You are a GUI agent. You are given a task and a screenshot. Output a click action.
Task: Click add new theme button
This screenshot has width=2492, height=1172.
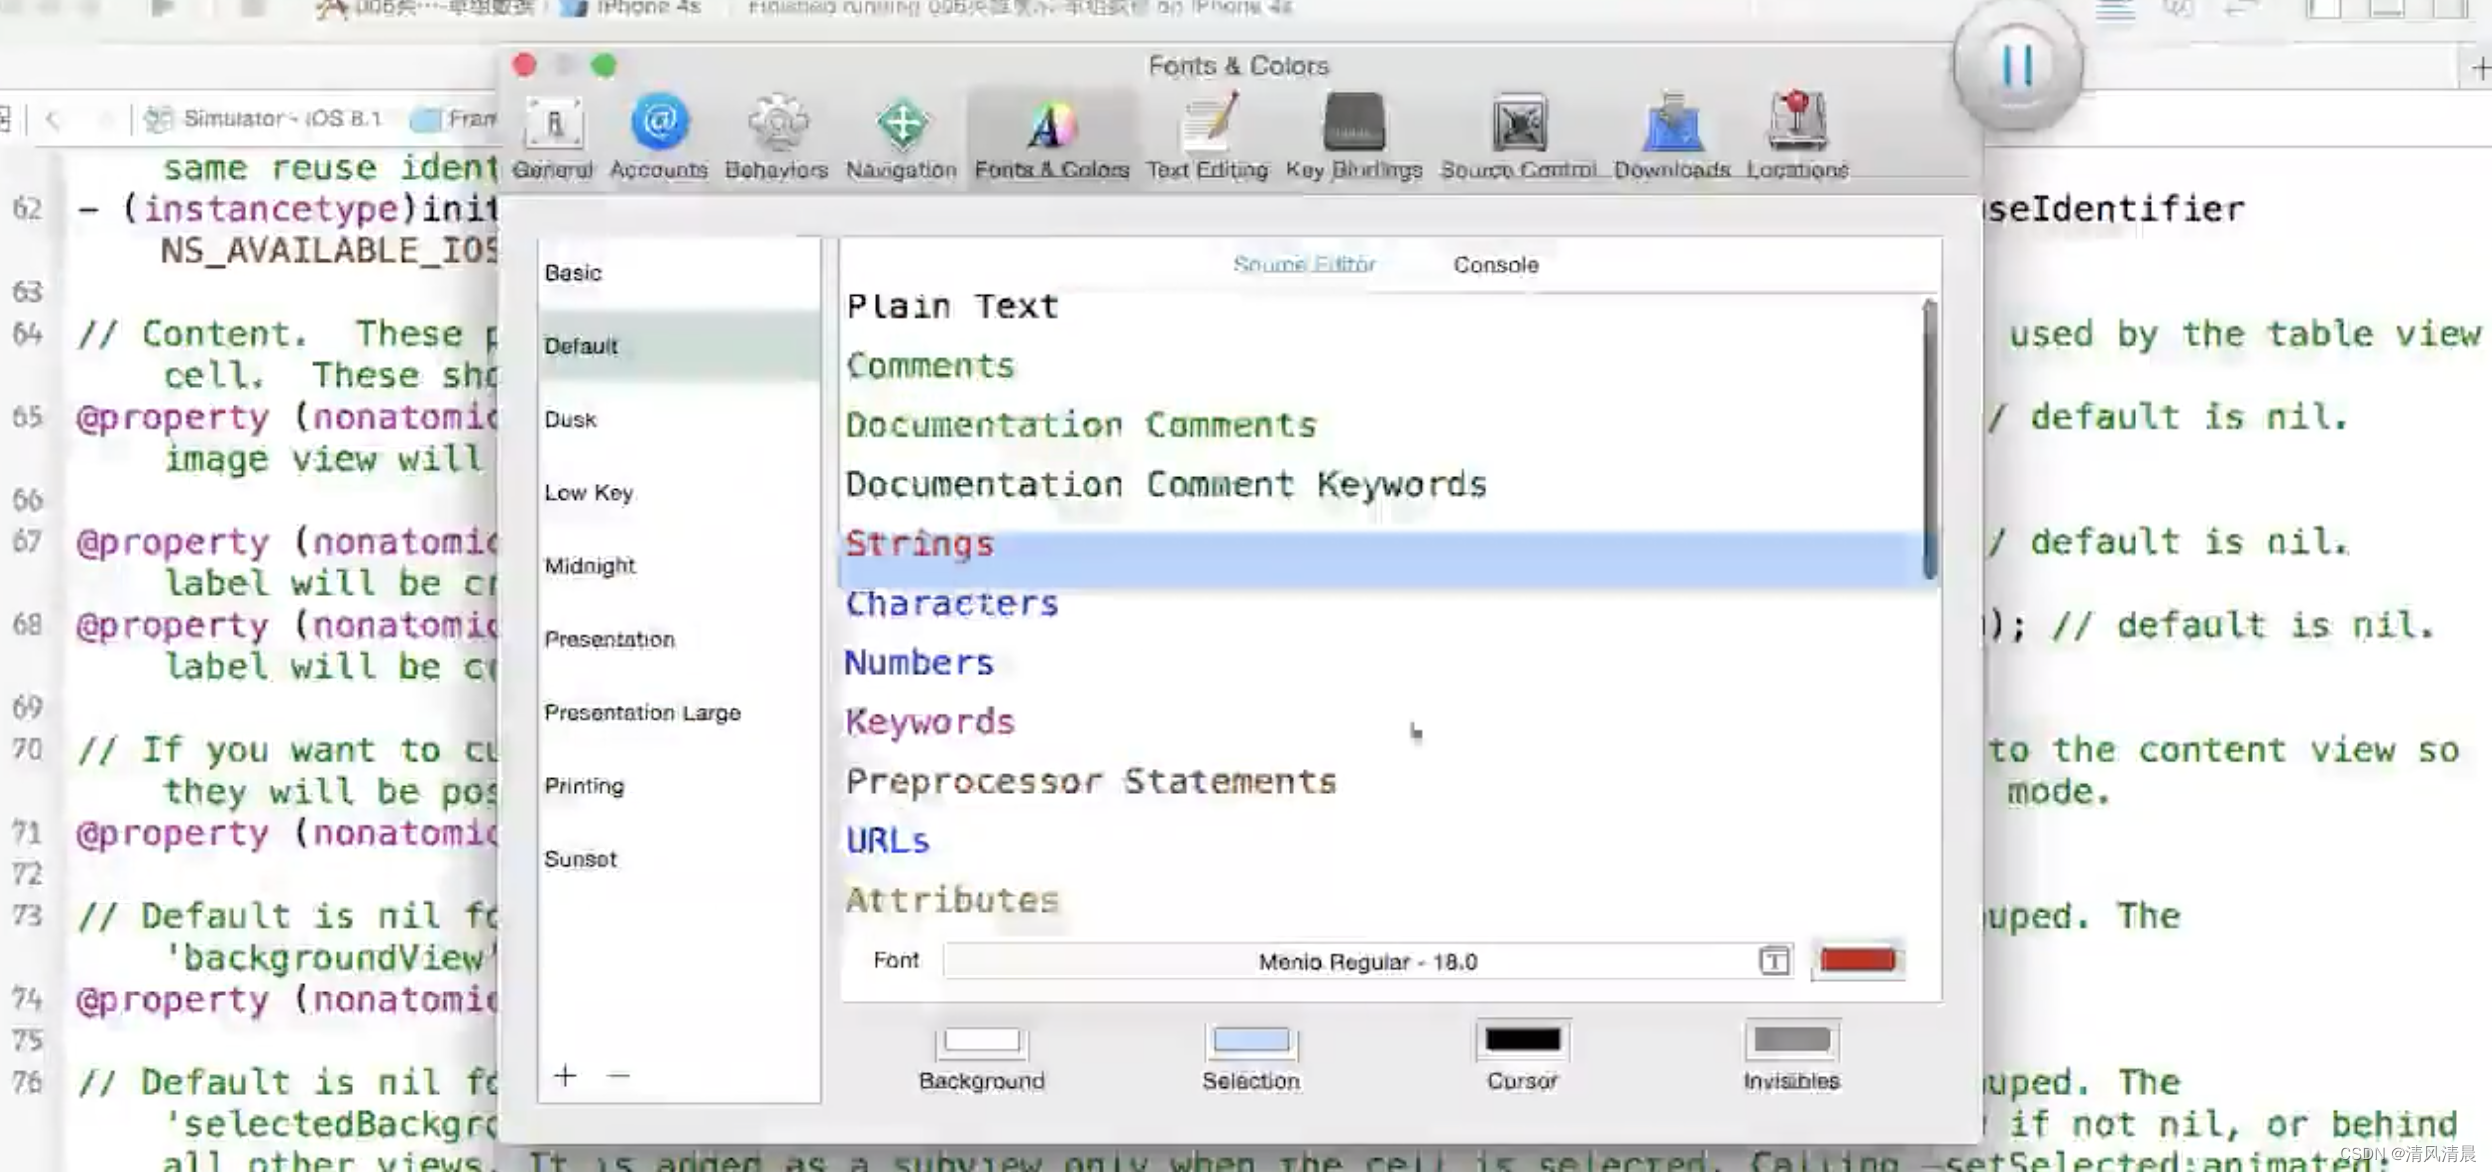pos(564,1078)
